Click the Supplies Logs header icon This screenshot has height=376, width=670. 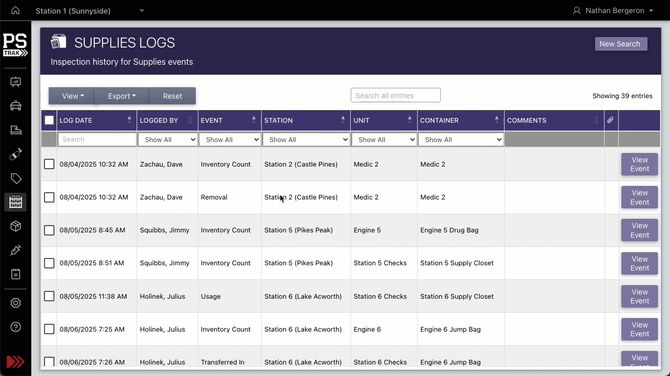[x=59, y=42]
